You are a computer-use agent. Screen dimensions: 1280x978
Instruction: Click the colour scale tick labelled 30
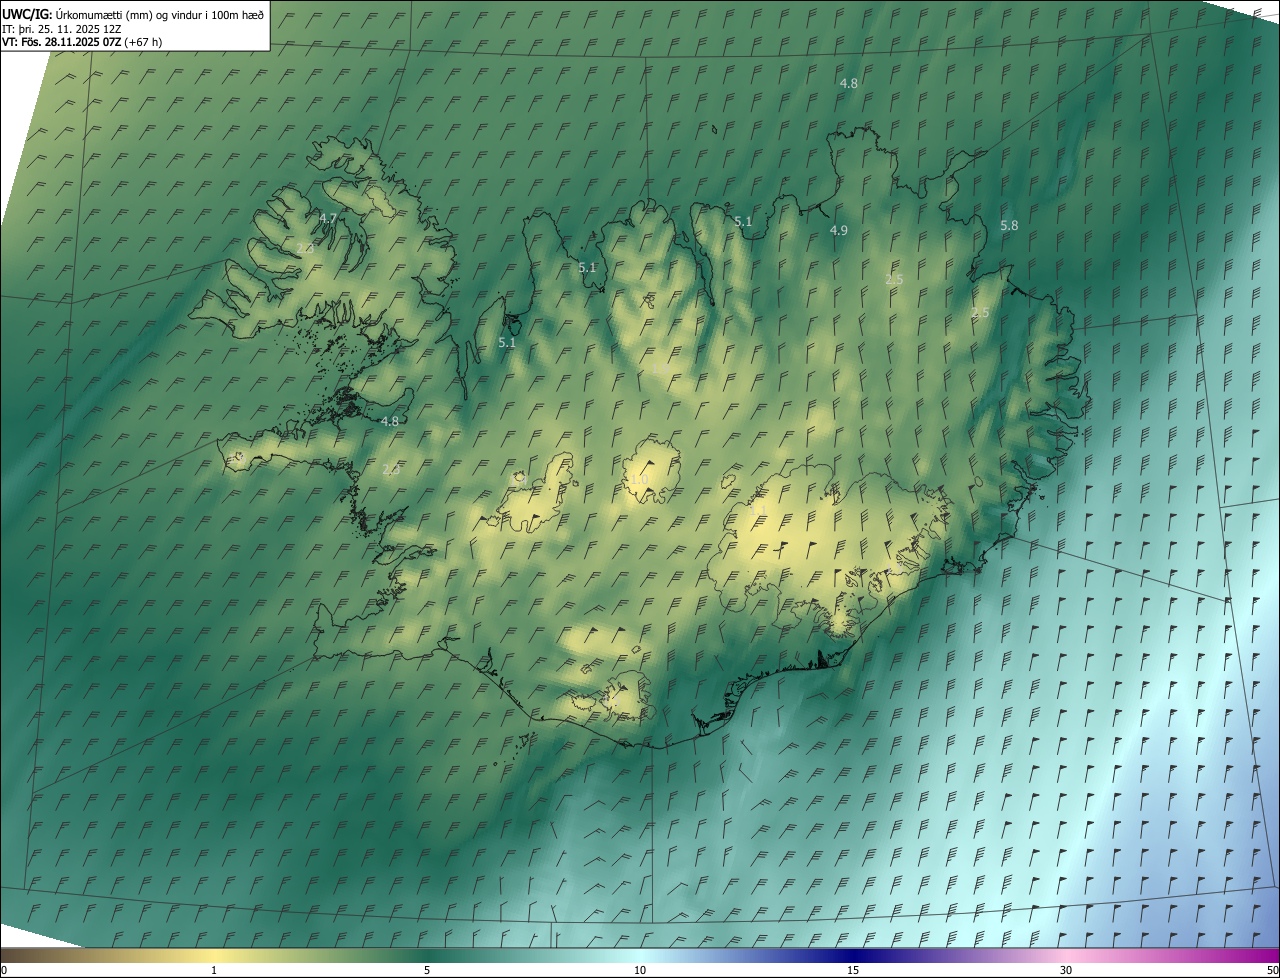1066,970
